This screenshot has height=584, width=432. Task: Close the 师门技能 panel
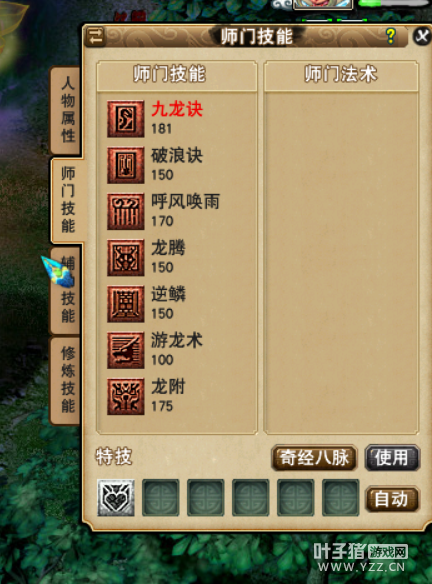coord(422,36)
